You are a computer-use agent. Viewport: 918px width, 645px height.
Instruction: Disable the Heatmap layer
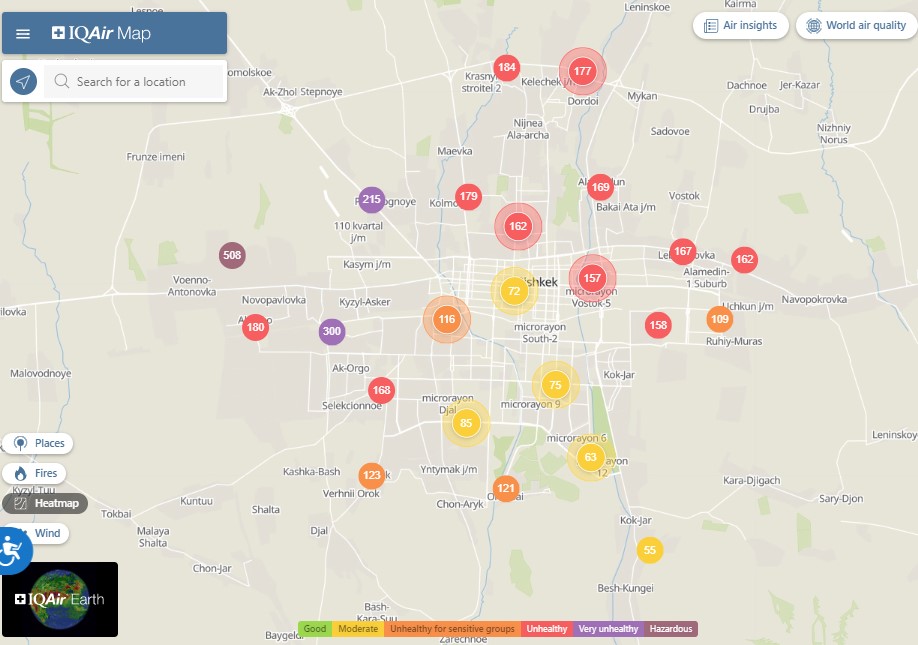click(45, 503)
